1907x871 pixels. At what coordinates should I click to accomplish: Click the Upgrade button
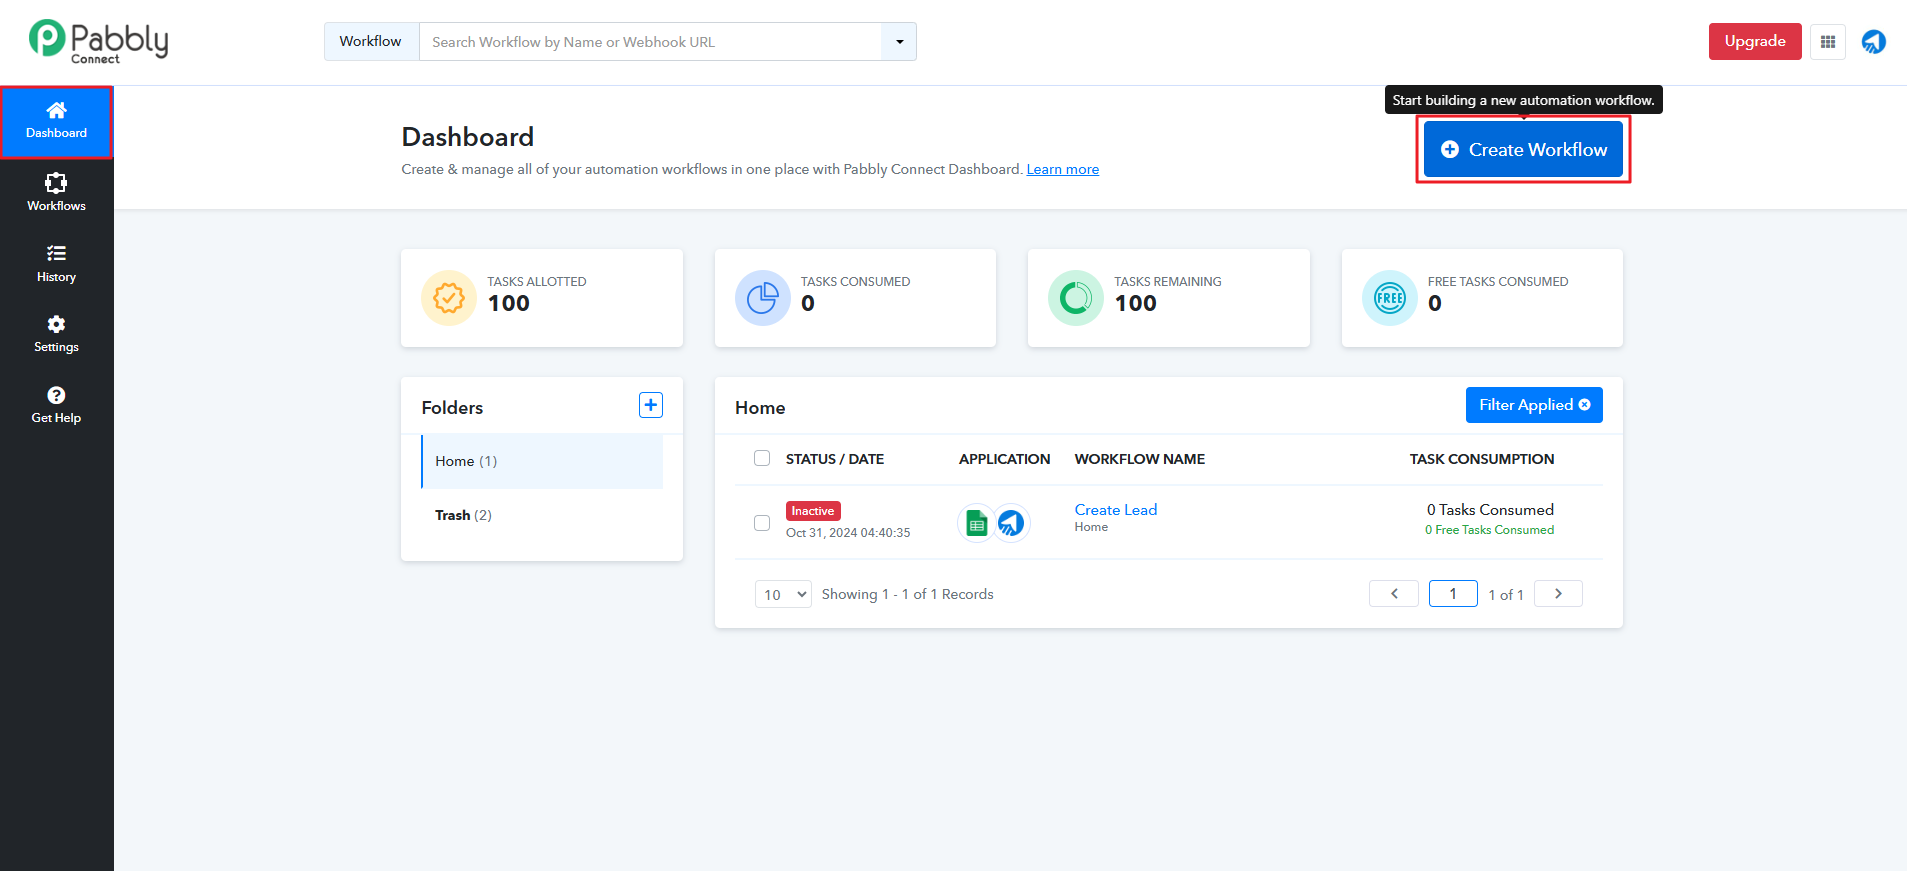pos(1754,42)
